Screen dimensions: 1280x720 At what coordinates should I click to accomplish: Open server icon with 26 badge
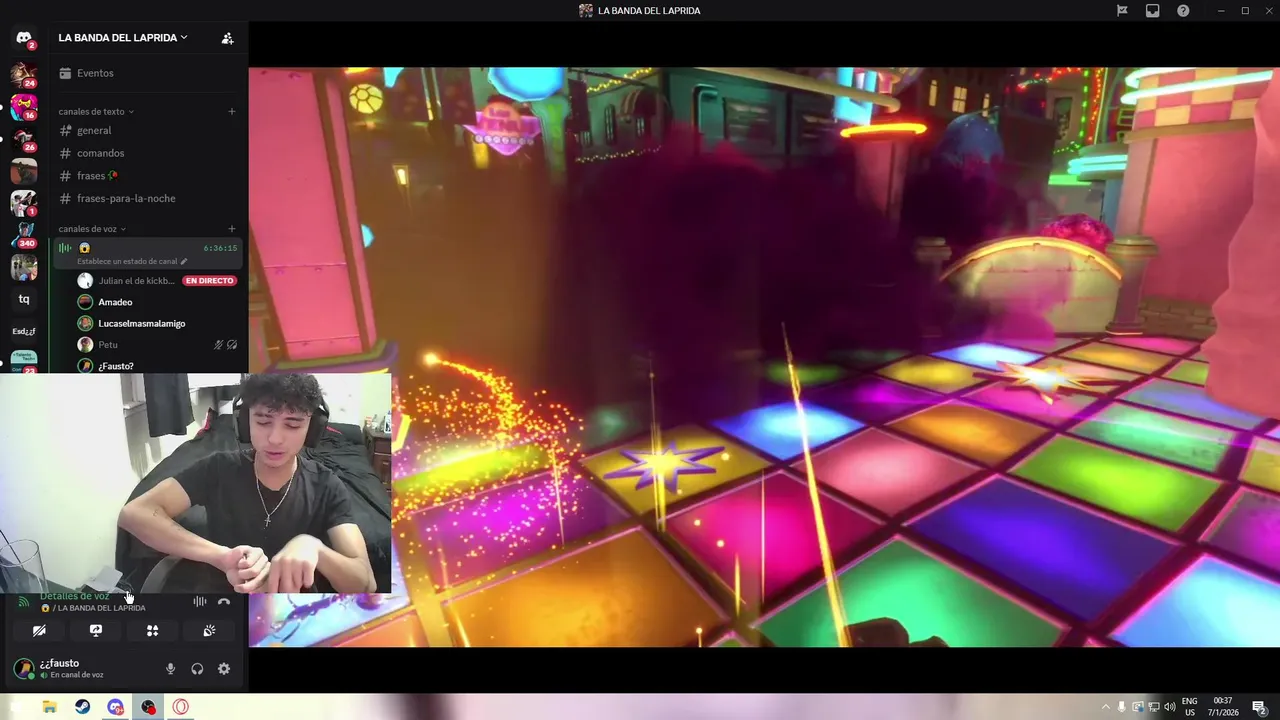coord(24,139)
